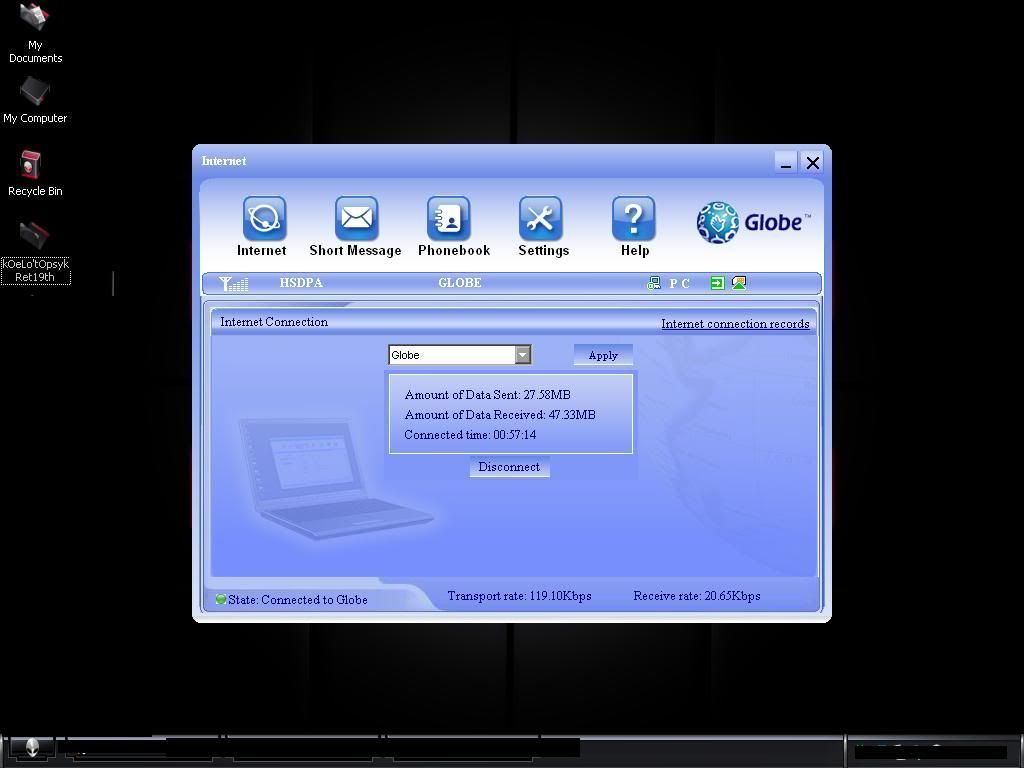Click the alien head Start button
This screenshot has height=768, width=1024.
coord(32,748)
